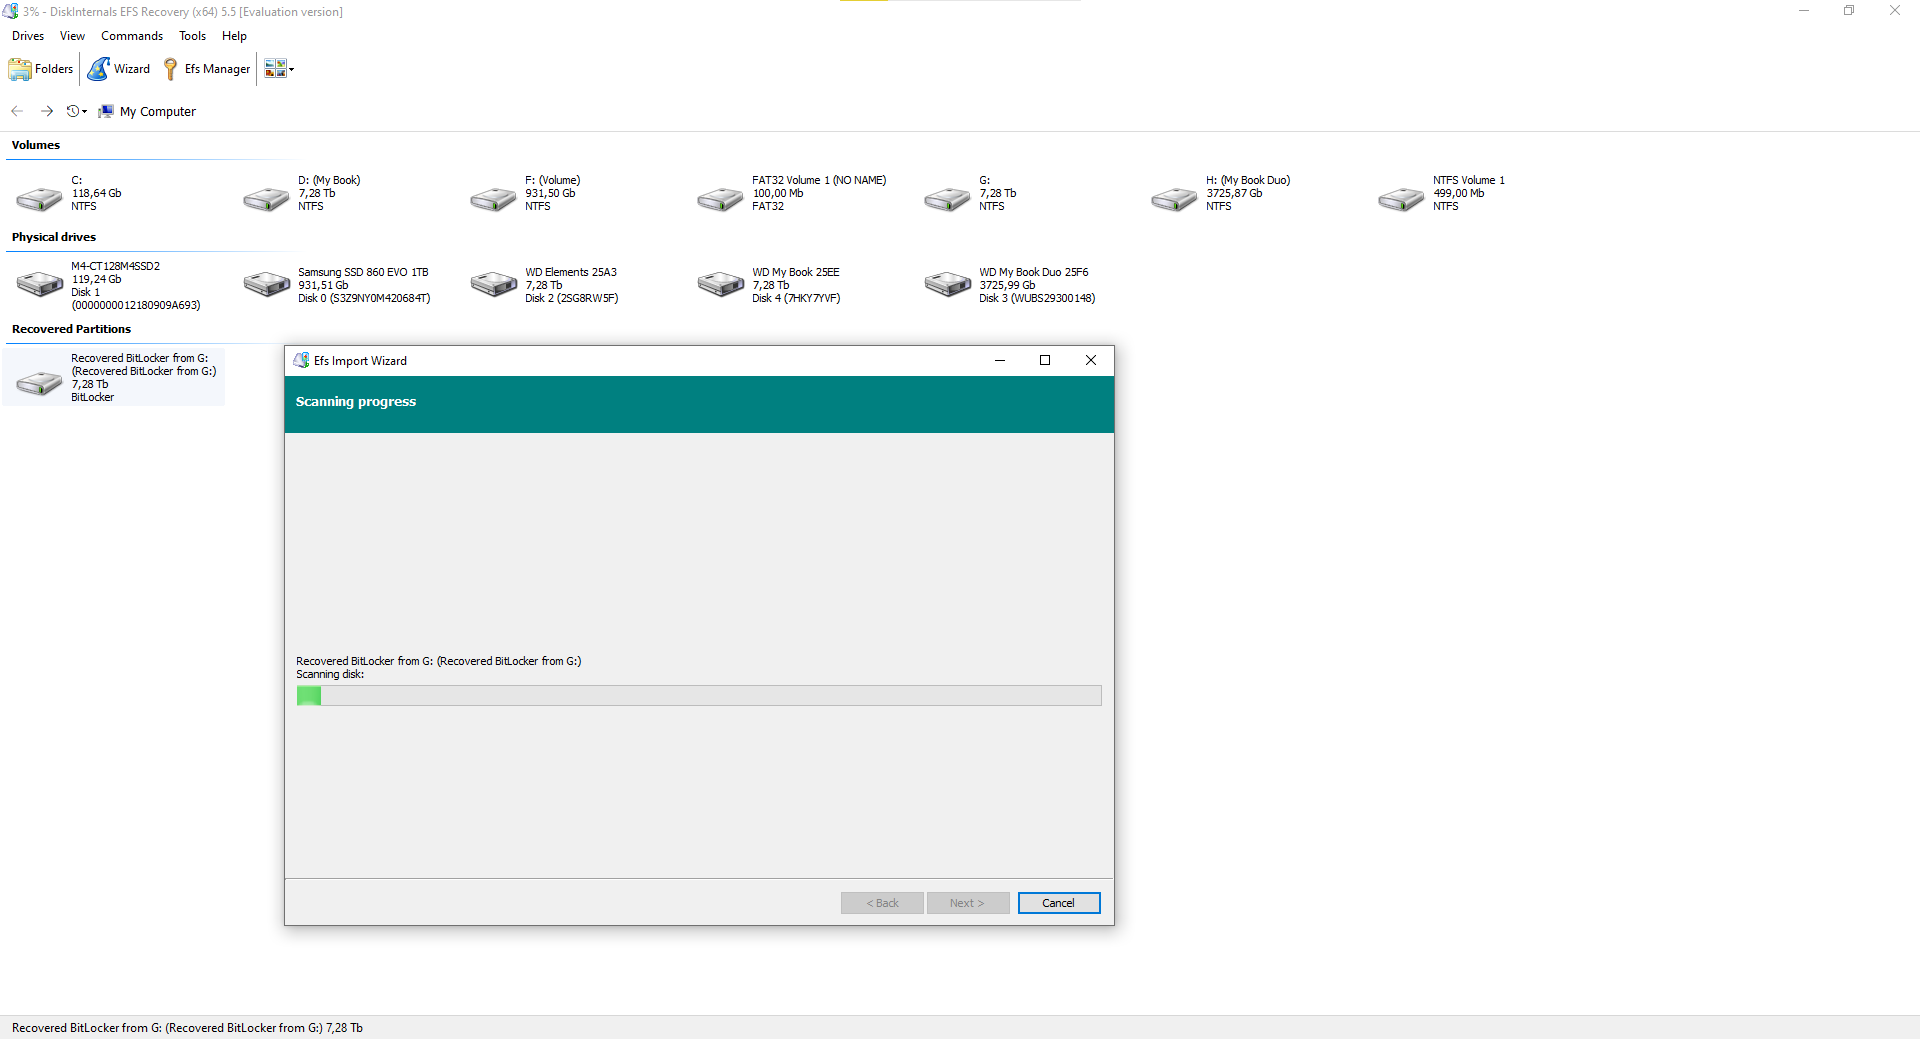
Task: Select the M4-CT128M4SSD2 physical drive icon
Action: [40, 284]
